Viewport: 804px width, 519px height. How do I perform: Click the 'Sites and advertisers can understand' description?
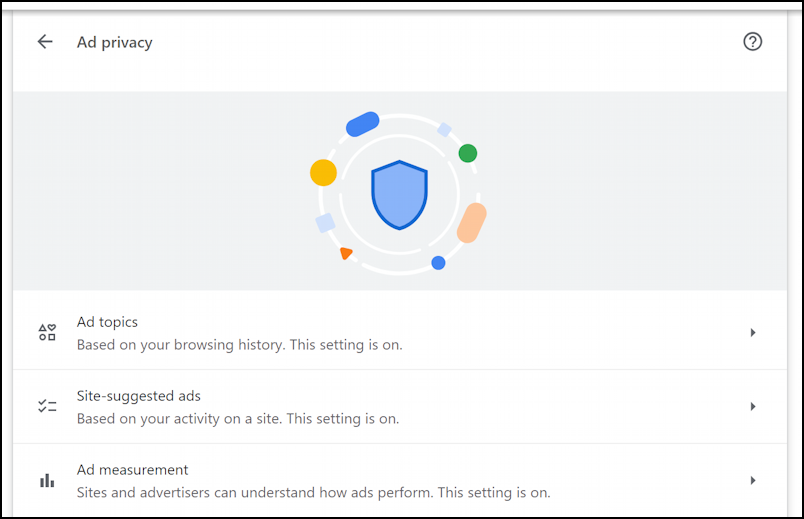[x=313, y=493]
